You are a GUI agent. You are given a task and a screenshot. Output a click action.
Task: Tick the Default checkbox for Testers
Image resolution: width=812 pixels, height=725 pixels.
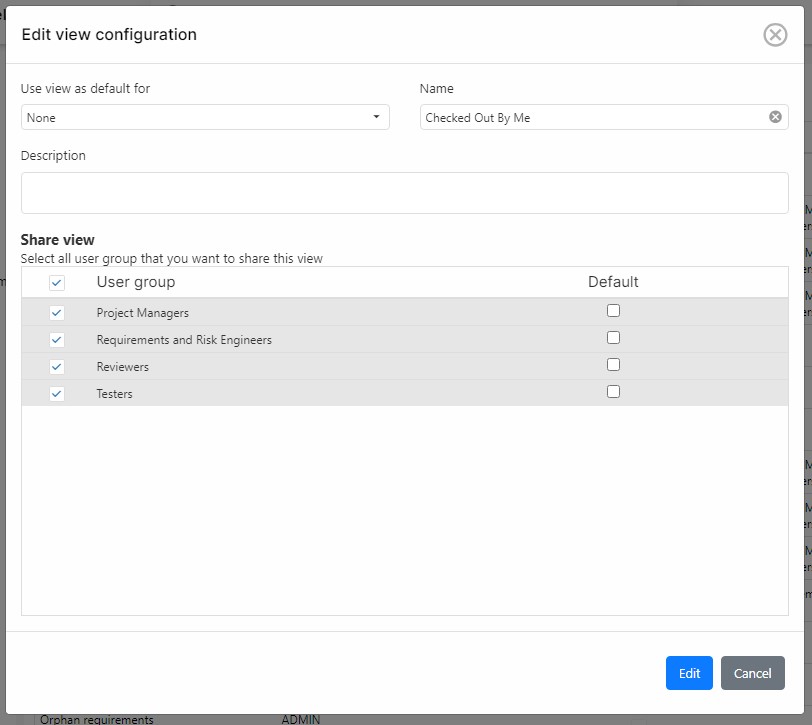[613, 392]
